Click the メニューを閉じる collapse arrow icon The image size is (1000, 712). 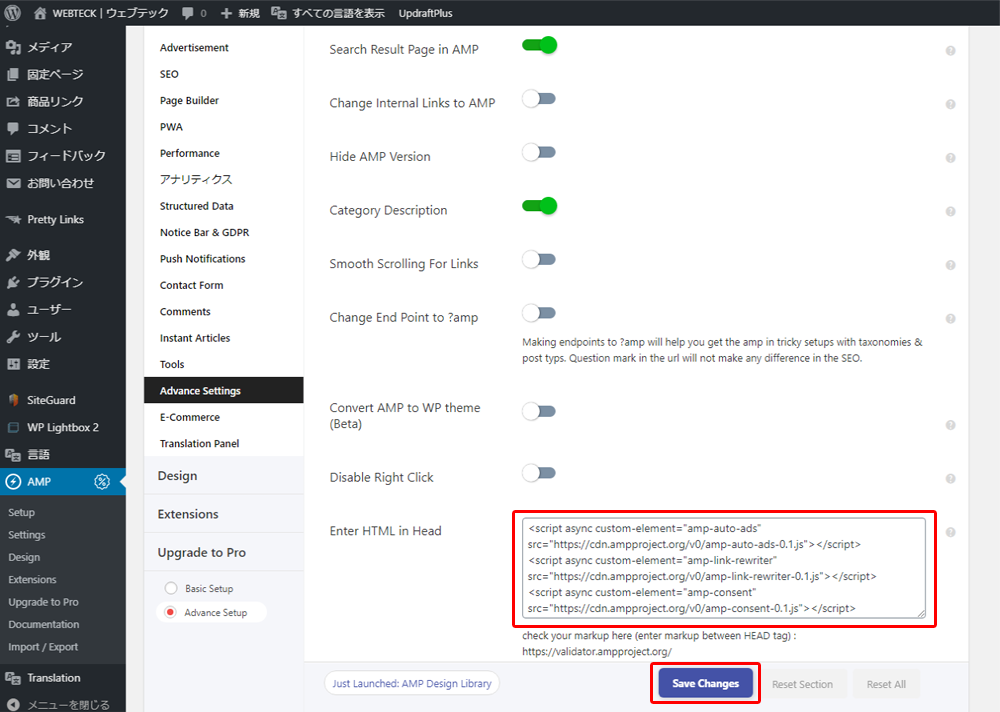tap(13, 704)
